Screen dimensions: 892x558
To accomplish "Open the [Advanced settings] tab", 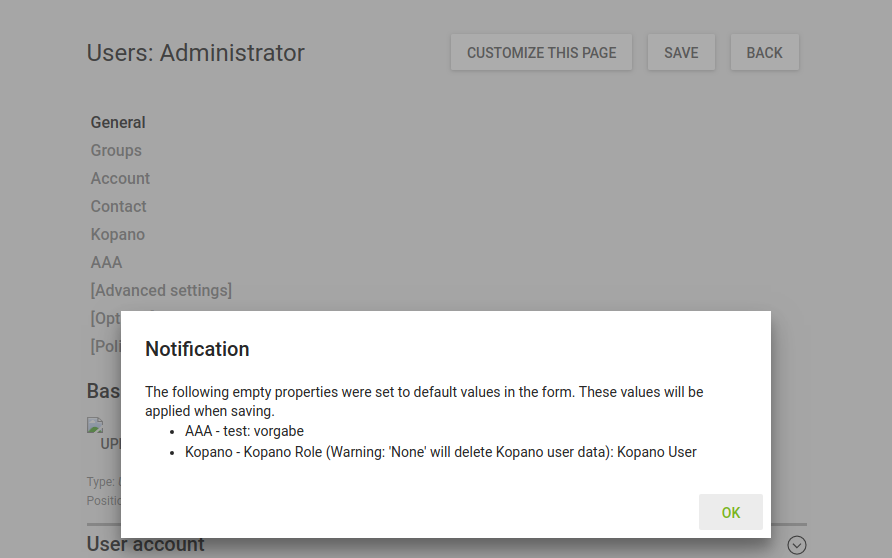I will coord(161,290).
